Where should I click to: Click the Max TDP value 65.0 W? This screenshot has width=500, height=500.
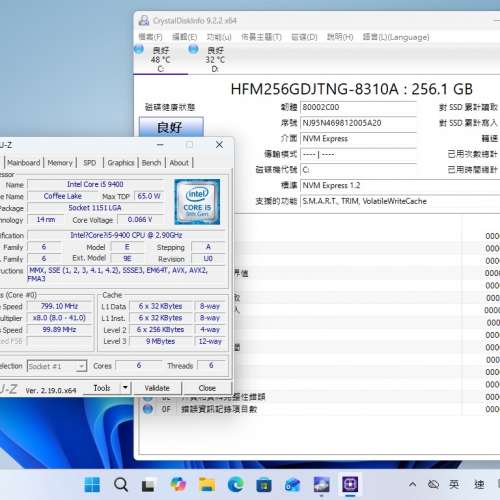tap(149, 196)
